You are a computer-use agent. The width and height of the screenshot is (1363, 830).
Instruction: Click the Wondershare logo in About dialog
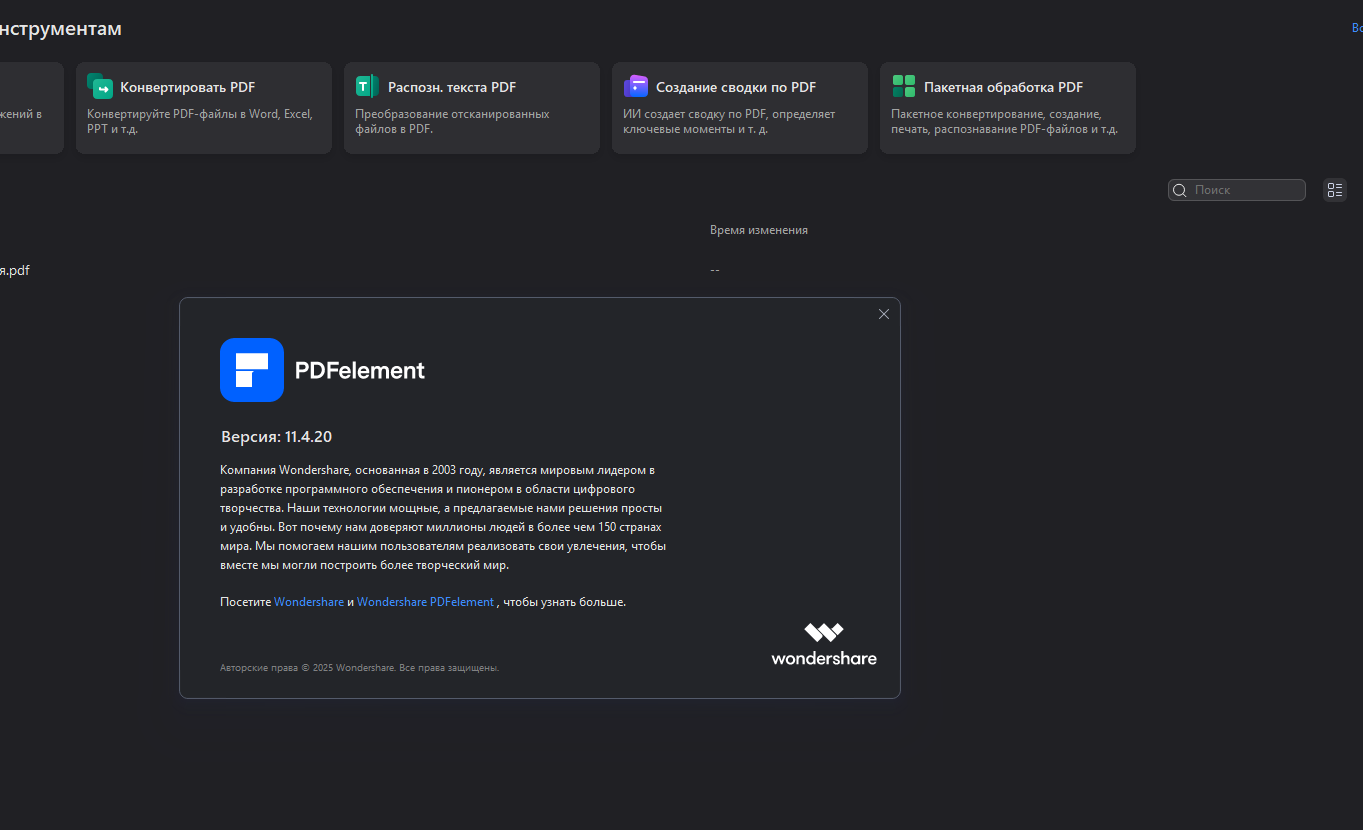824,644
